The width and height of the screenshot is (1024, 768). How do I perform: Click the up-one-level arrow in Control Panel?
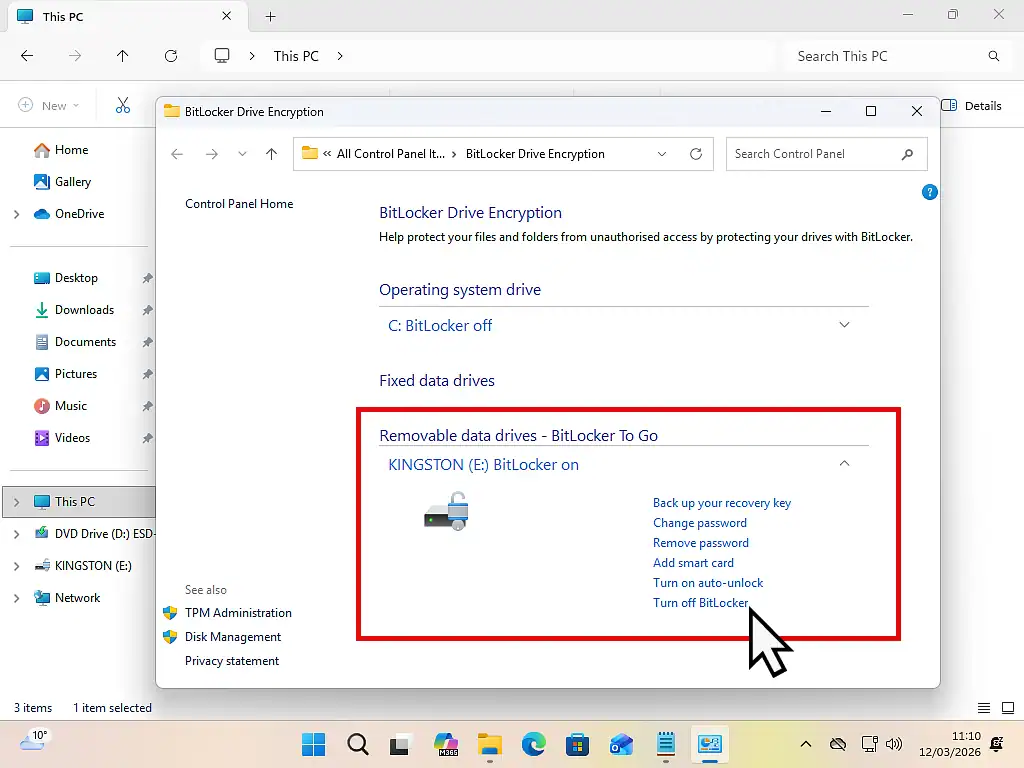[271, 154]
